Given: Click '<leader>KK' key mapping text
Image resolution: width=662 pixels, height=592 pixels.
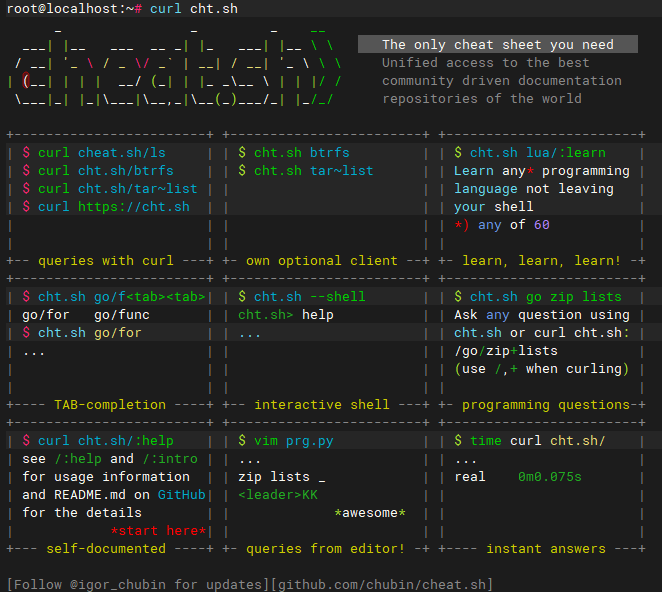Looking at the screenshot, I should [x=278, y=494].
